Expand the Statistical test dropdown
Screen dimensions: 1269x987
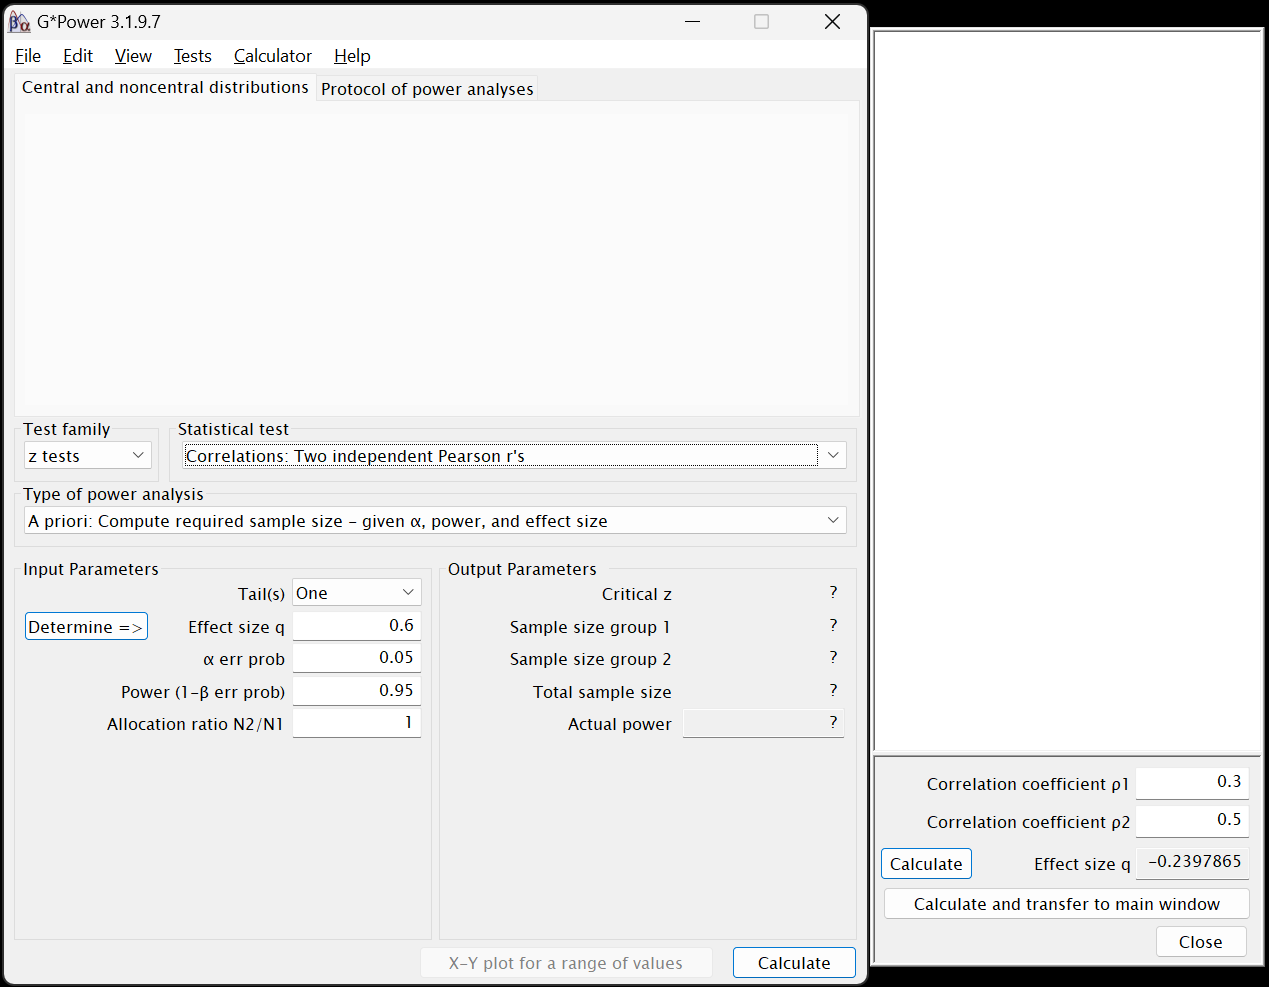pyautogui.click(x=515, y=456)
